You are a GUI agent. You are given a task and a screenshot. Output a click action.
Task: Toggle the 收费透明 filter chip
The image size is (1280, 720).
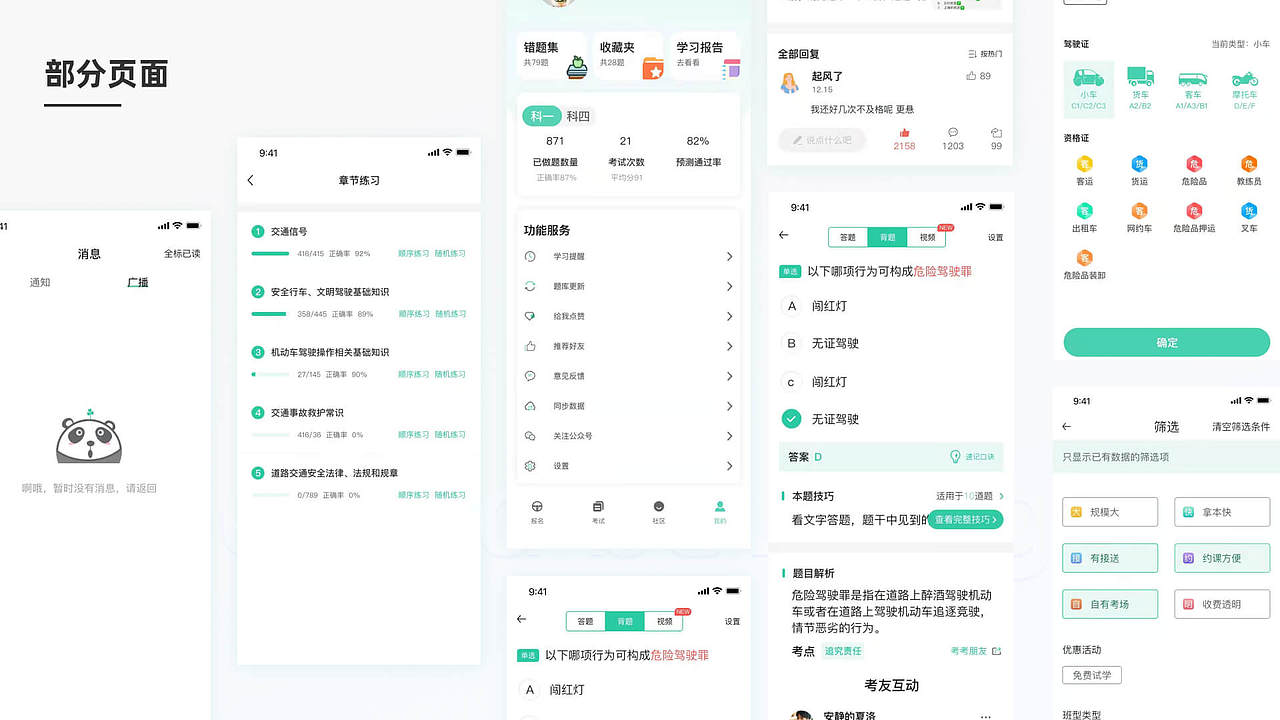pyautogui.click(x=1222, y=604)
